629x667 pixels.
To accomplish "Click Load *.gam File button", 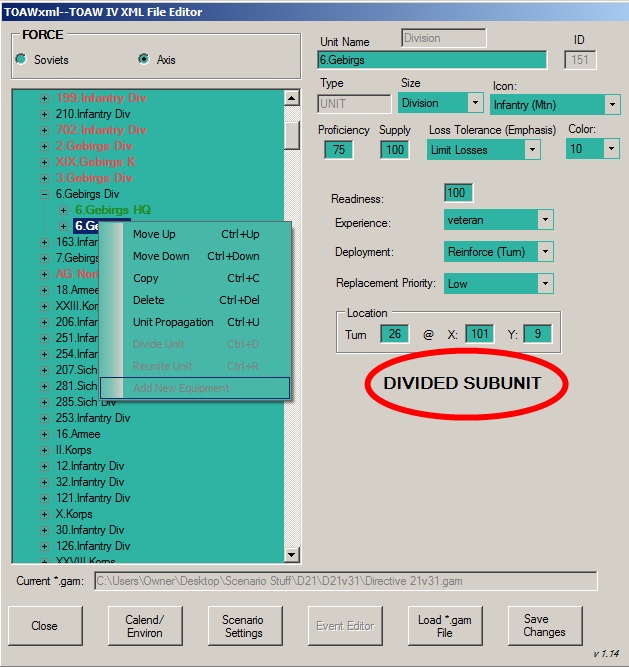I will tap(445, 626).
